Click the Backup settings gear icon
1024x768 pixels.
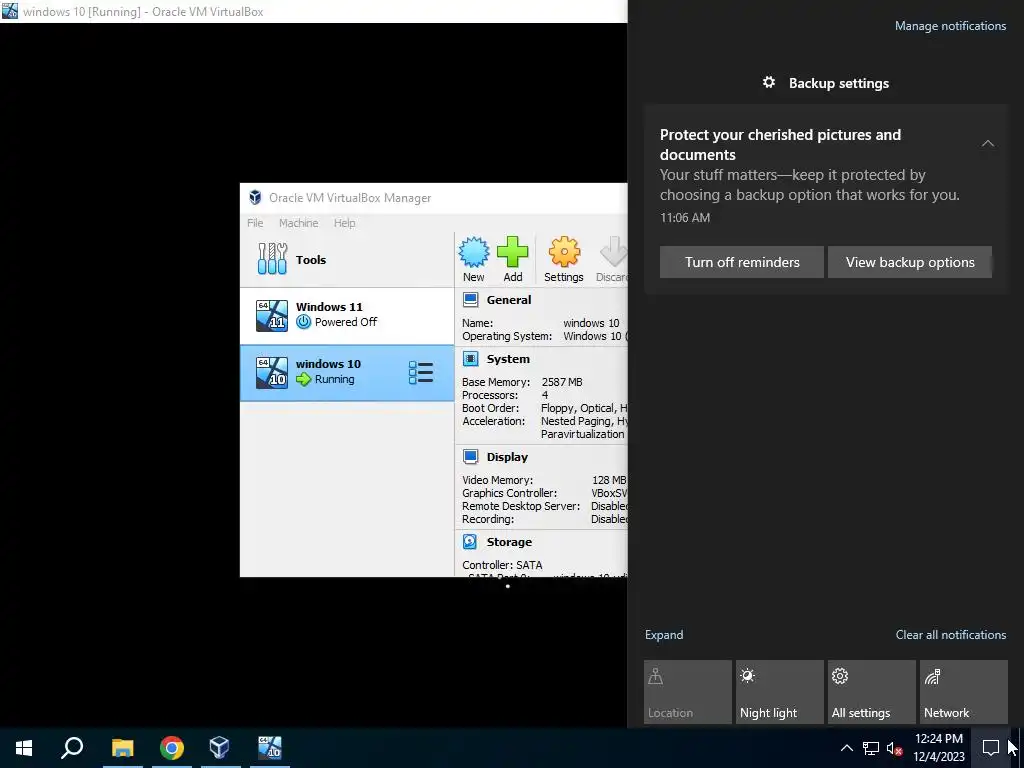click(x=769, y=82)
